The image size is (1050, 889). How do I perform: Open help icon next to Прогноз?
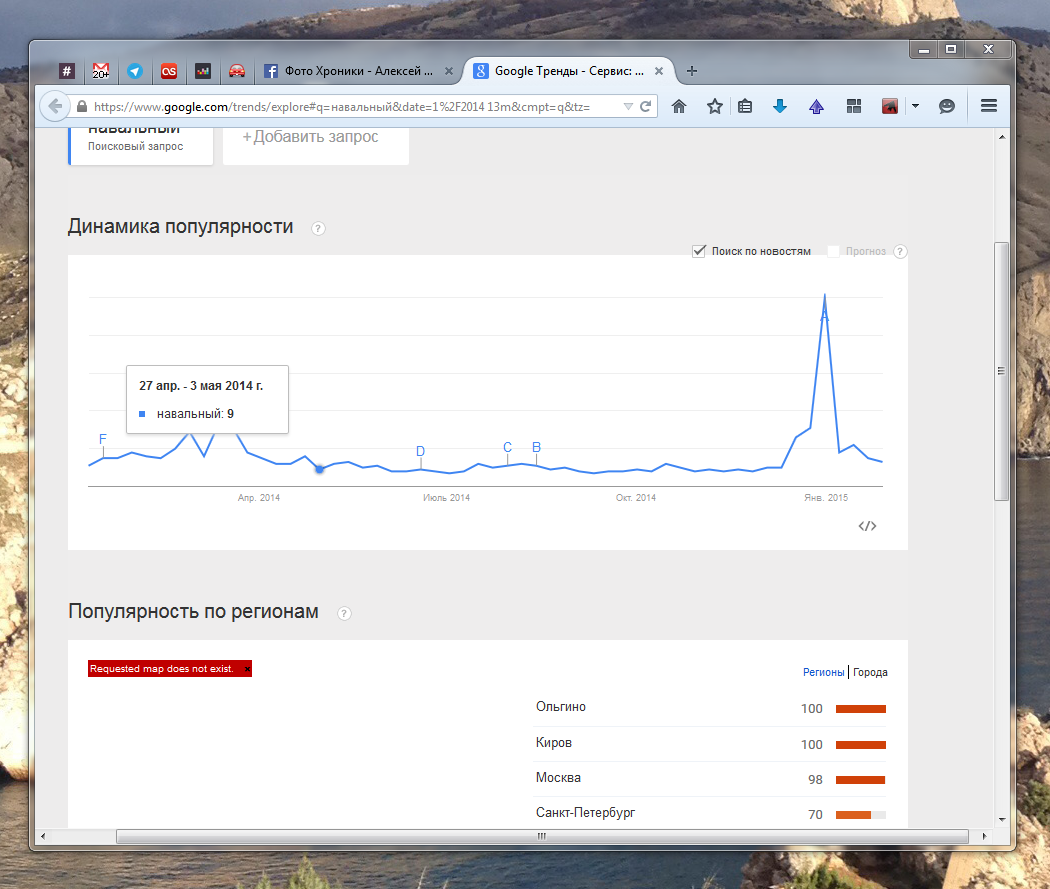click(900, 252)
